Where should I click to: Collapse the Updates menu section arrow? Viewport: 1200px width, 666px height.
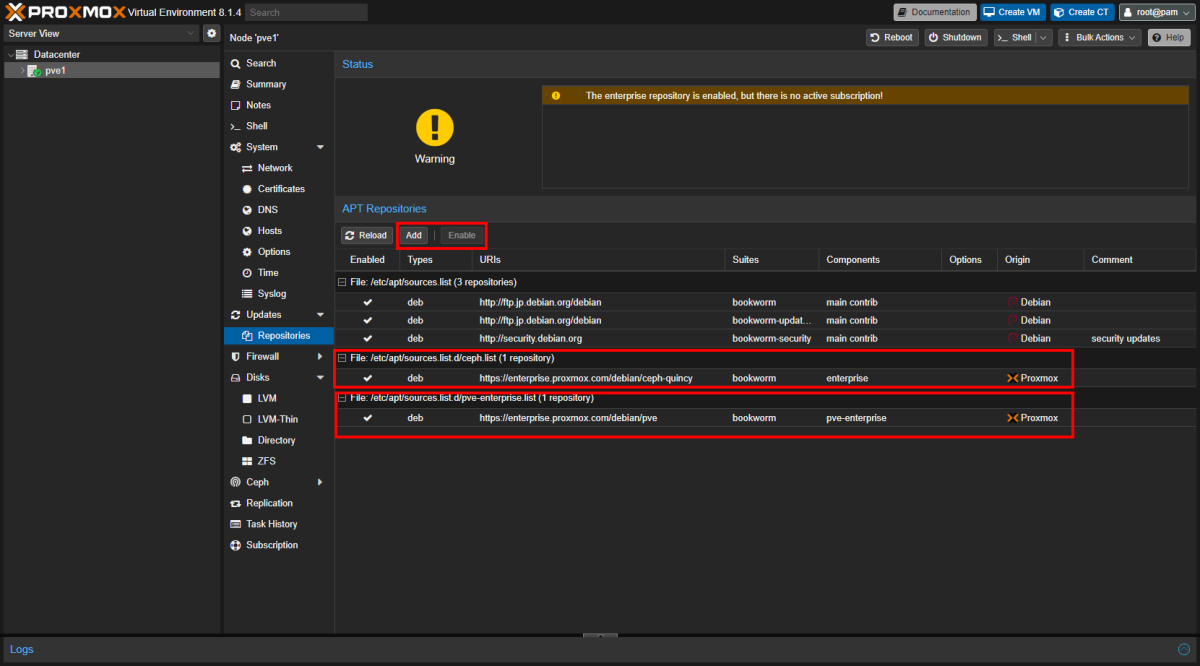320,315
